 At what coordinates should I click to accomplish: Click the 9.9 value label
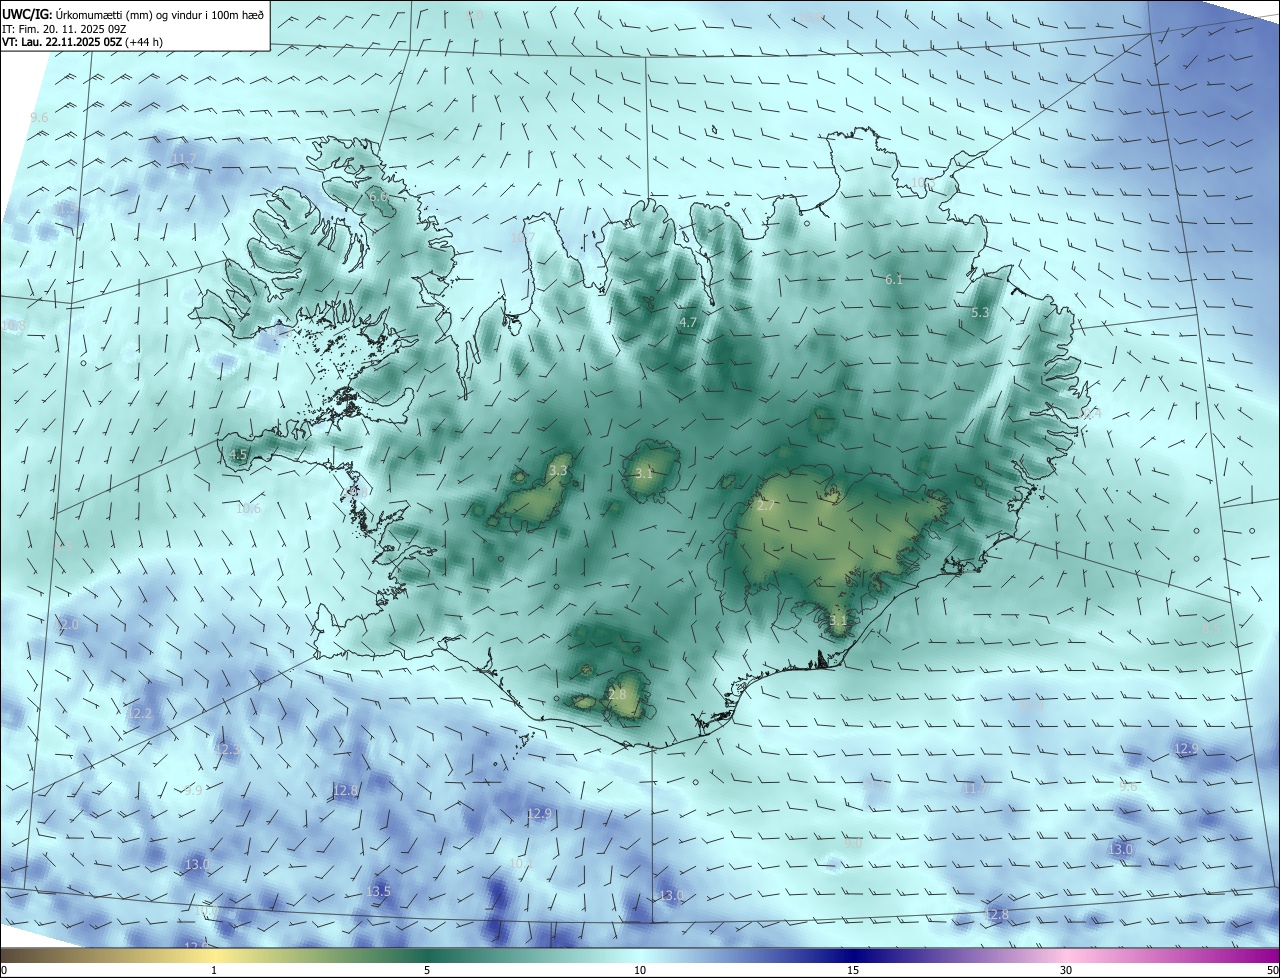pos(193,790)
